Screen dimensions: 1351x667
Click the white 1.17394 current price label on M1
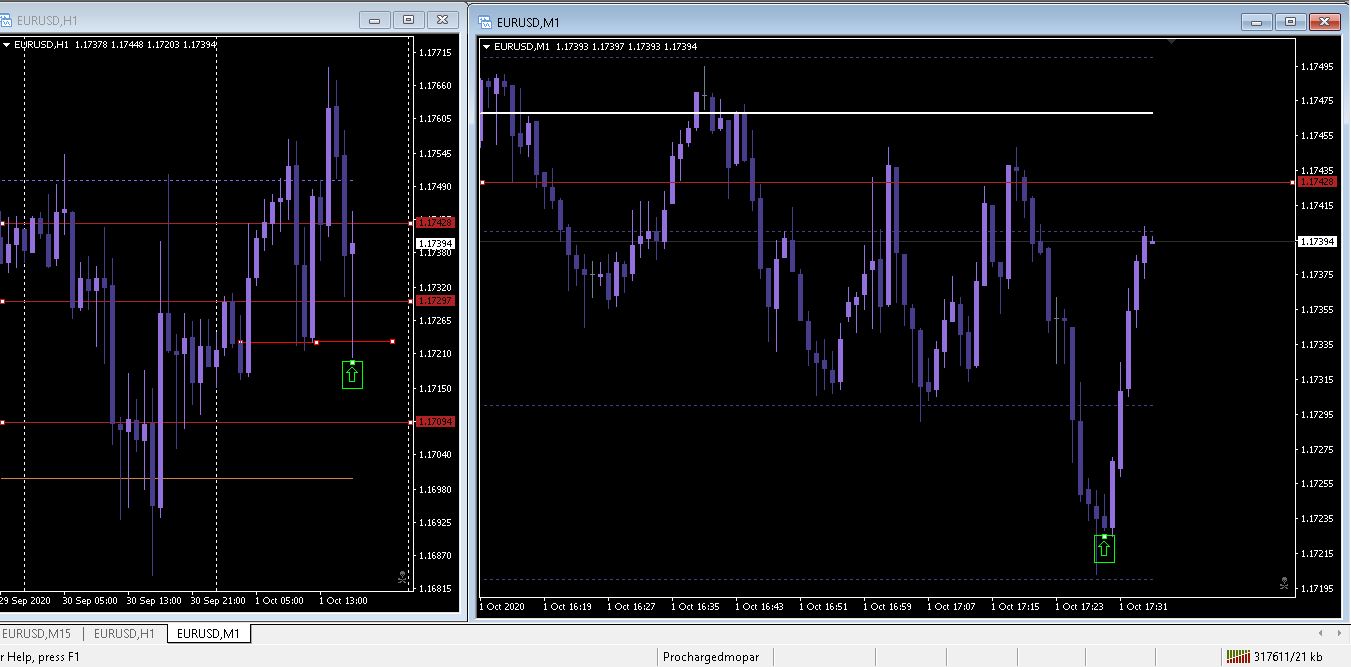coord(1316,242)
